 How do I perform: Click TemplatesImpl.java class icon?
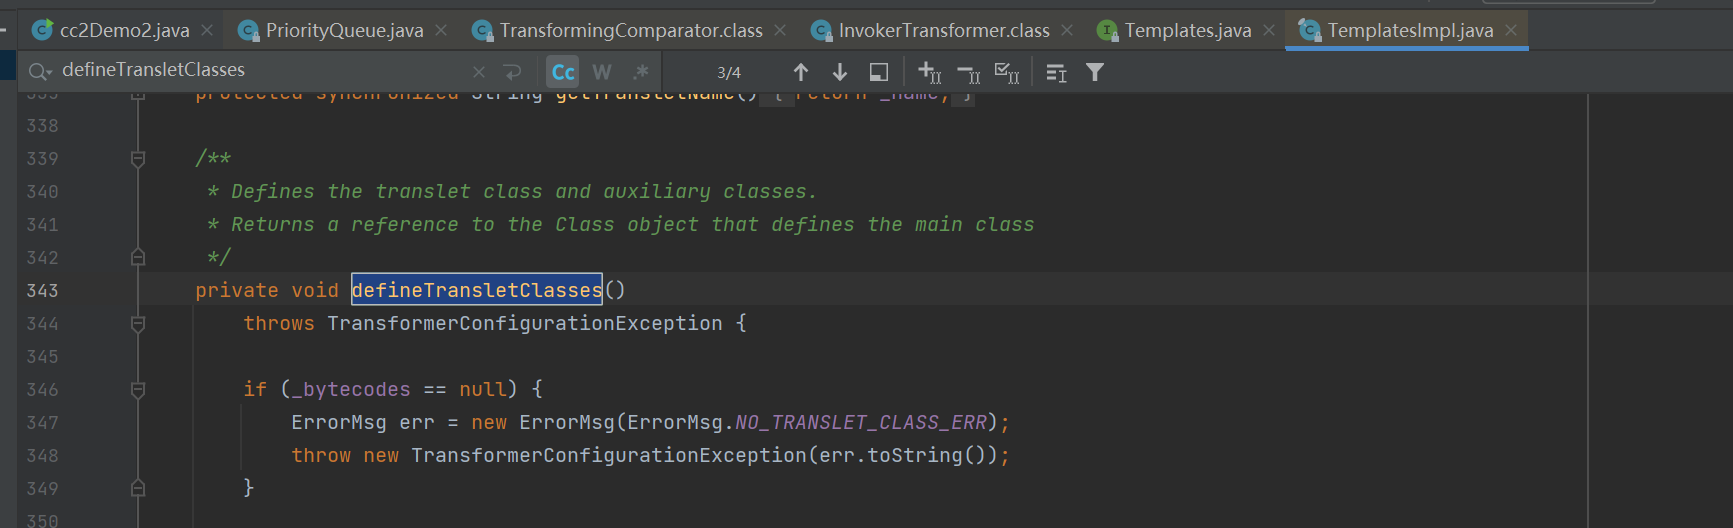tap(1309, 31)
